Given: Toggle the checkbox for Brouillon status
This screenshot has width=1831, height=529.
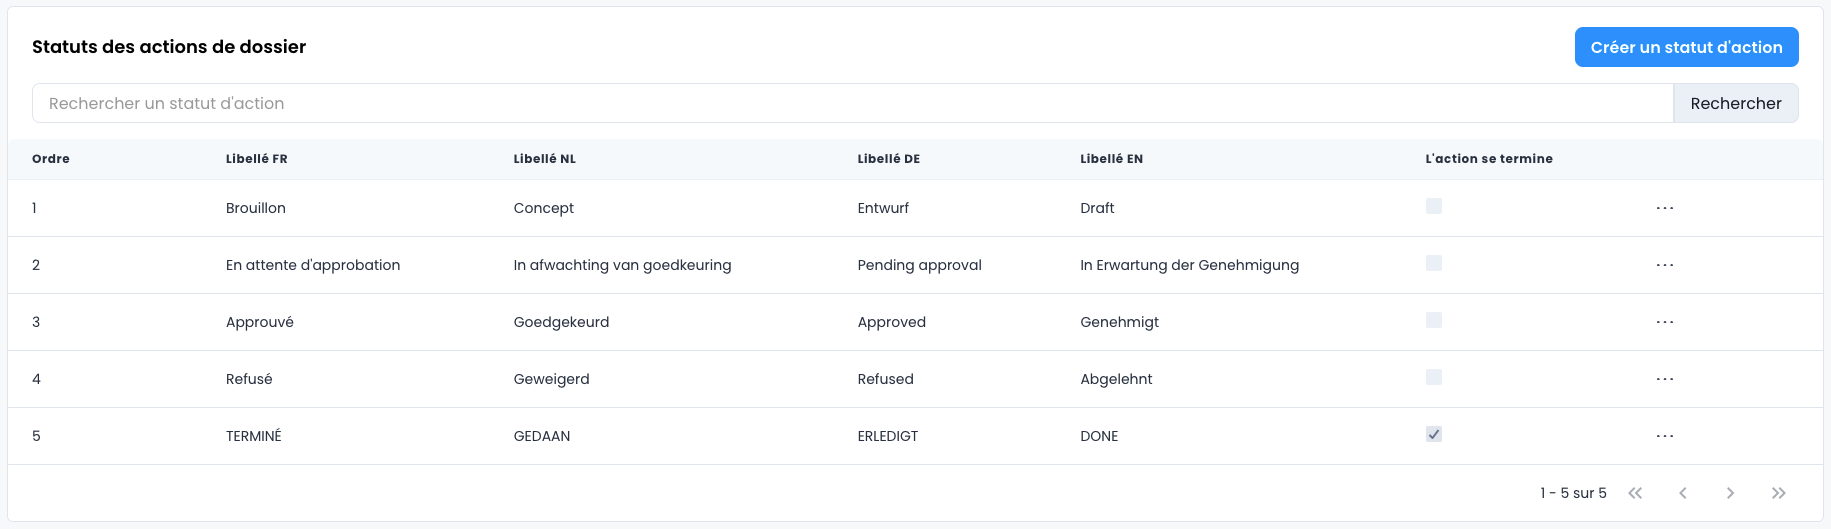Looking at the screenshot, I should (x=1434, y=206).
